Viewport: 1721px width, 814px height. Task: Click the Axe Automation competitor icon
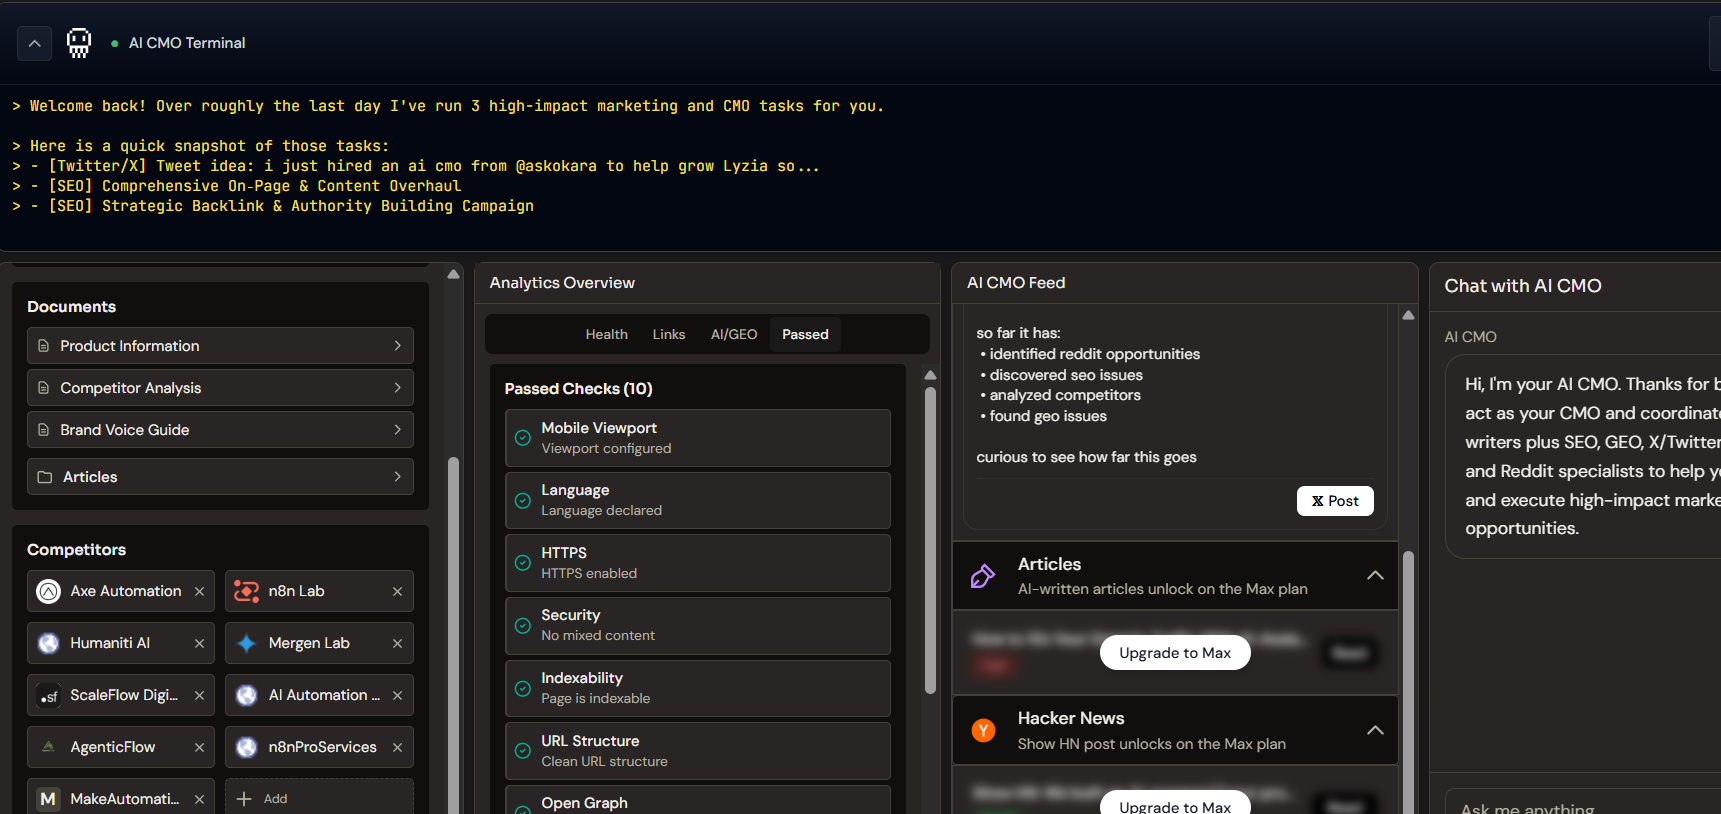48,592
